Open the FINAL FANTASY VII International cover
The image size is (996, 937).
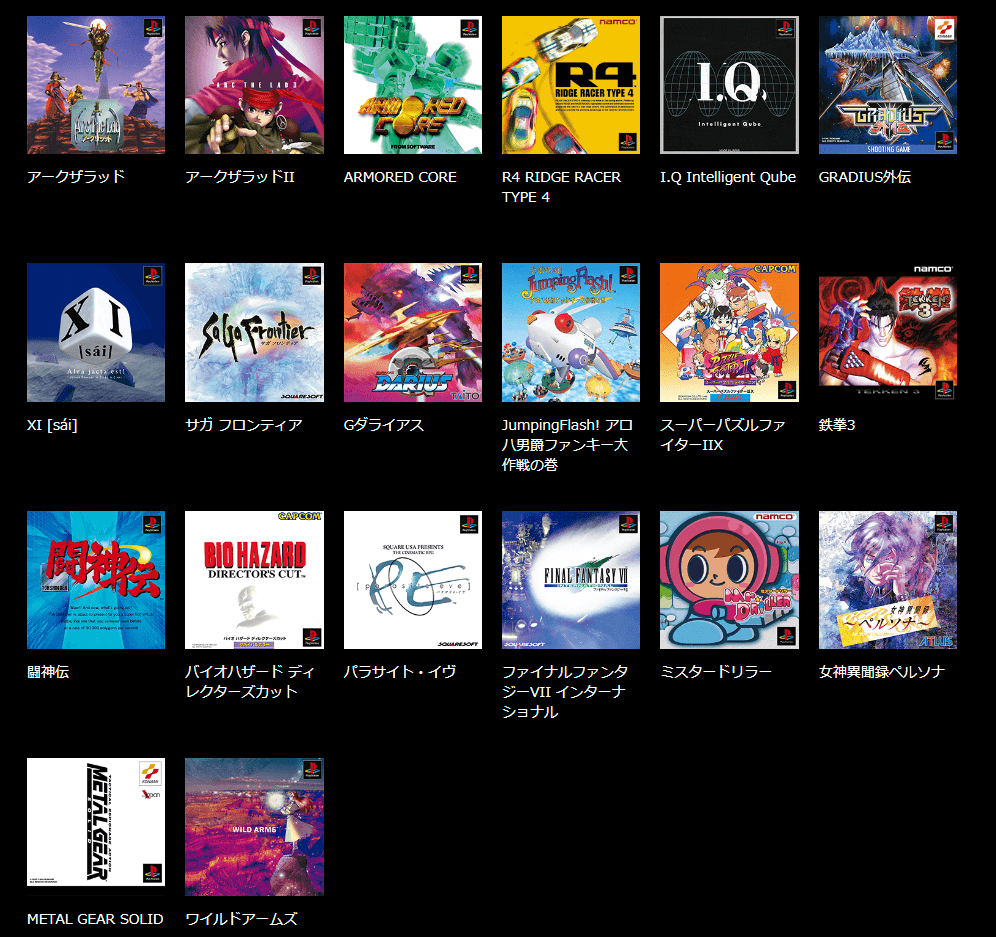tap(570, 579)
